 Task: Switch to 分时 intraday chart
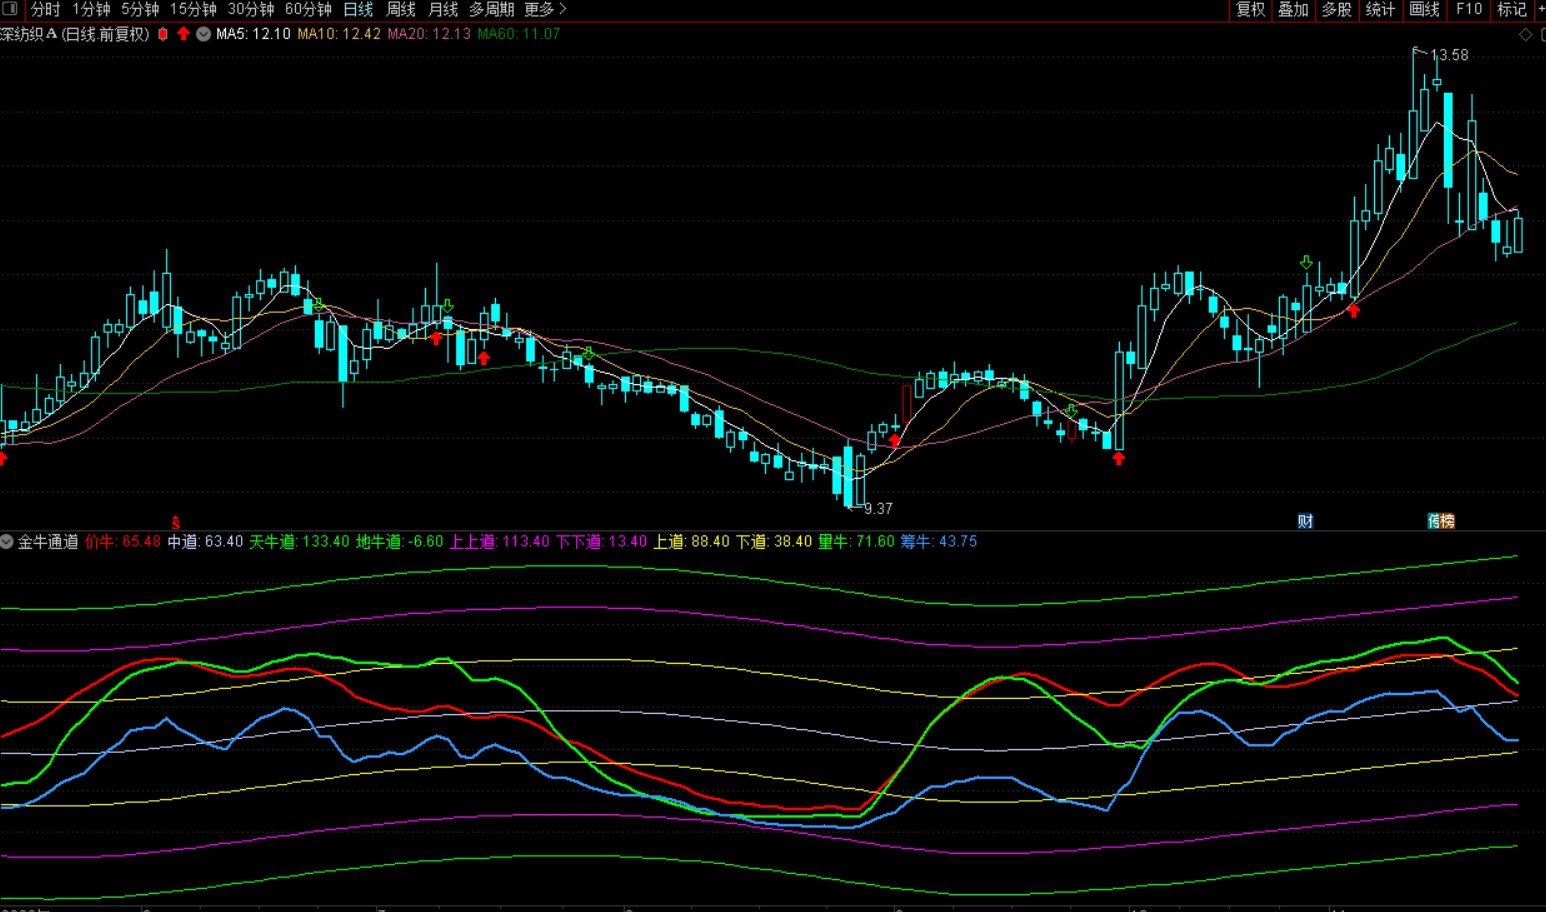coord(46,9)
